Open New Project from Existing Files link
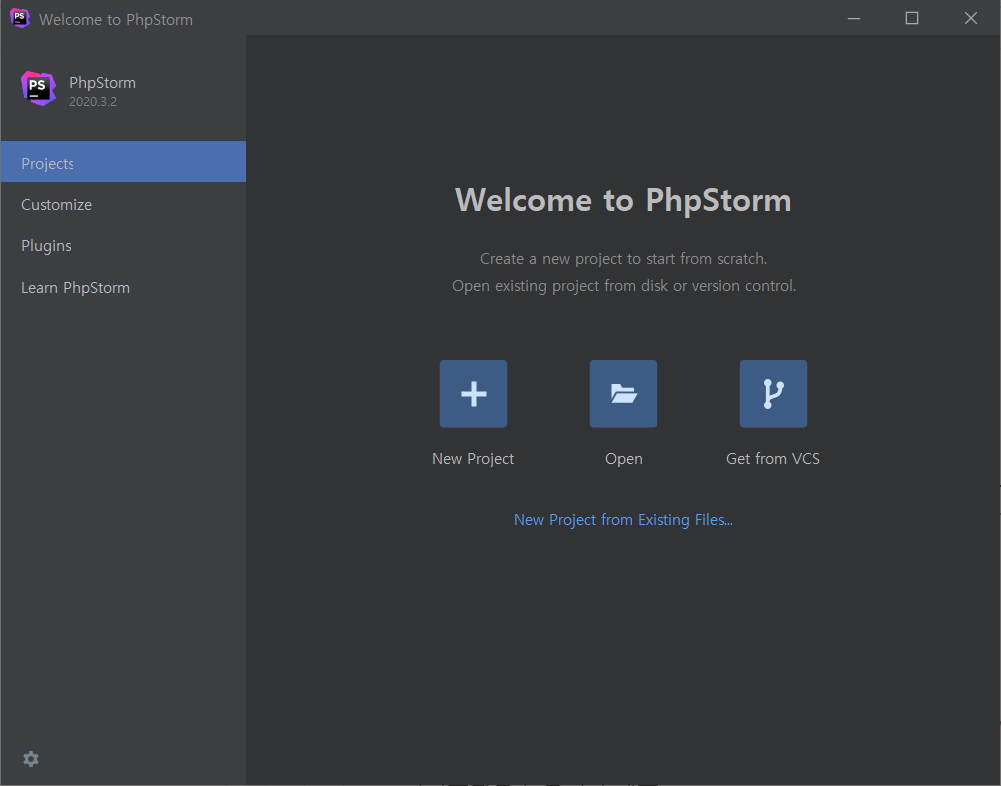1001x786 pixels. (623, 520)
